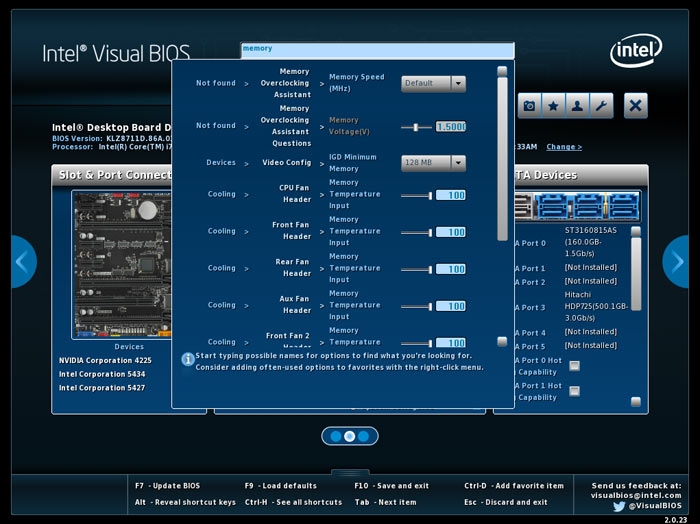Click CPU Fan Header value field 100
The height and width of the screenshot is (524, 700).
[x=451, y=195]
